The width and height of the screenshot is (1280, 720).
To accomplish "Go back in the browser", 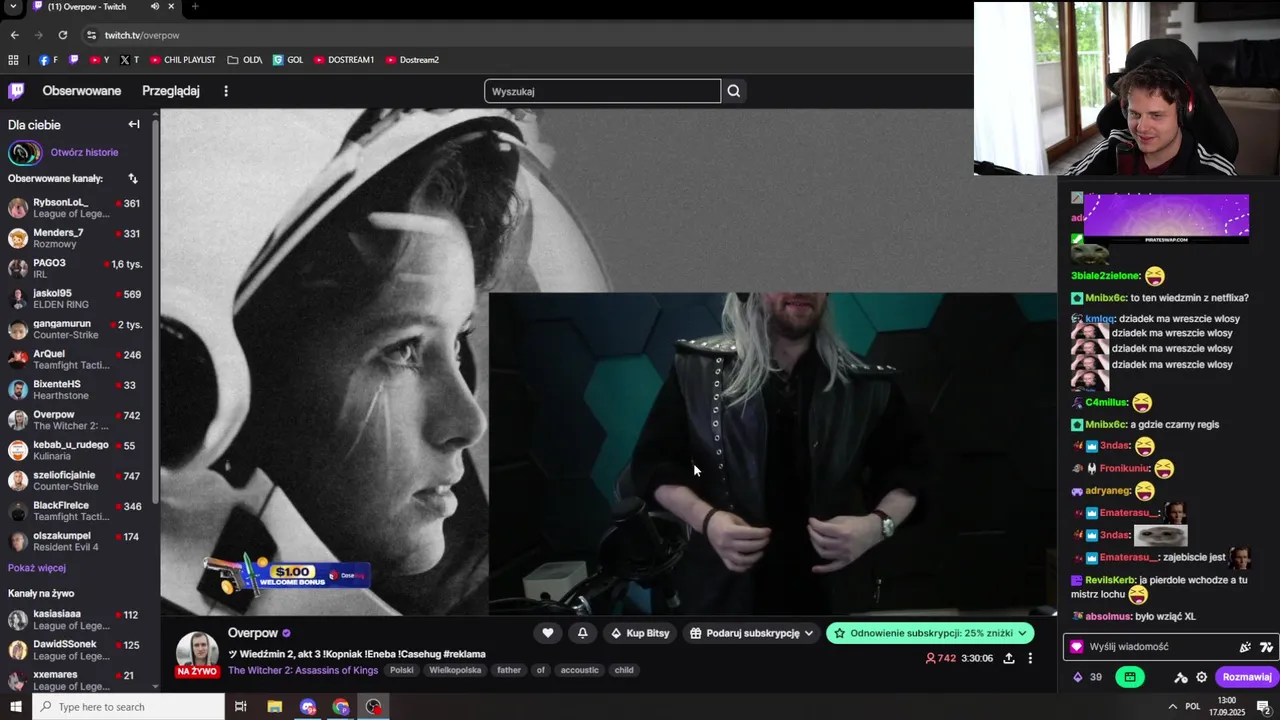I will tap(15, 35).
